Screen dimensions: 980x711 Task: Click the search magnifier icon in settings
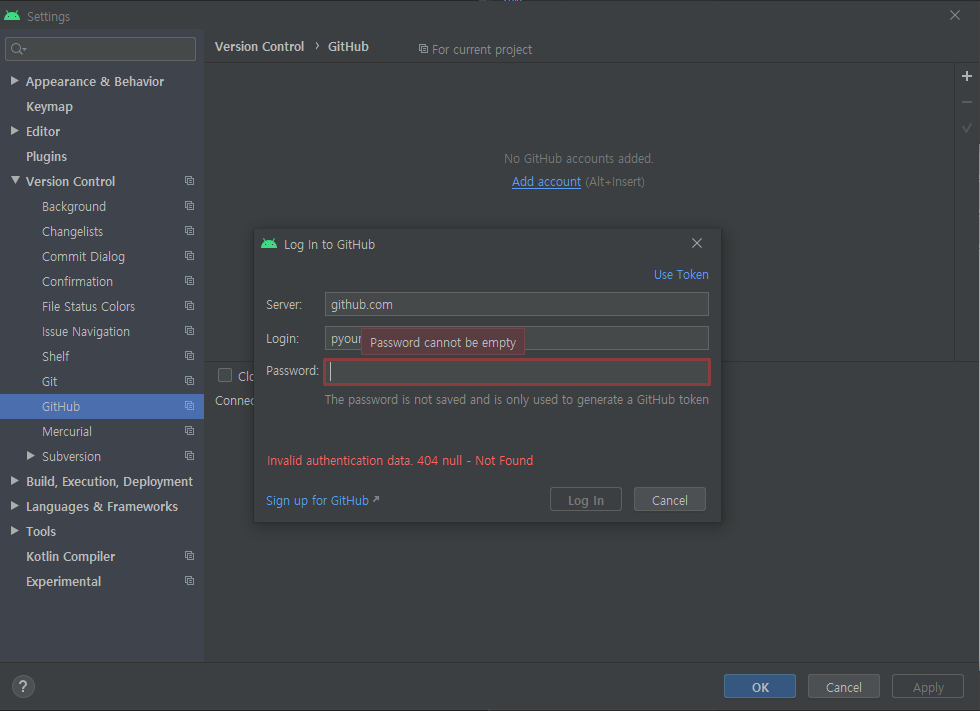click(x=18, y=49)
